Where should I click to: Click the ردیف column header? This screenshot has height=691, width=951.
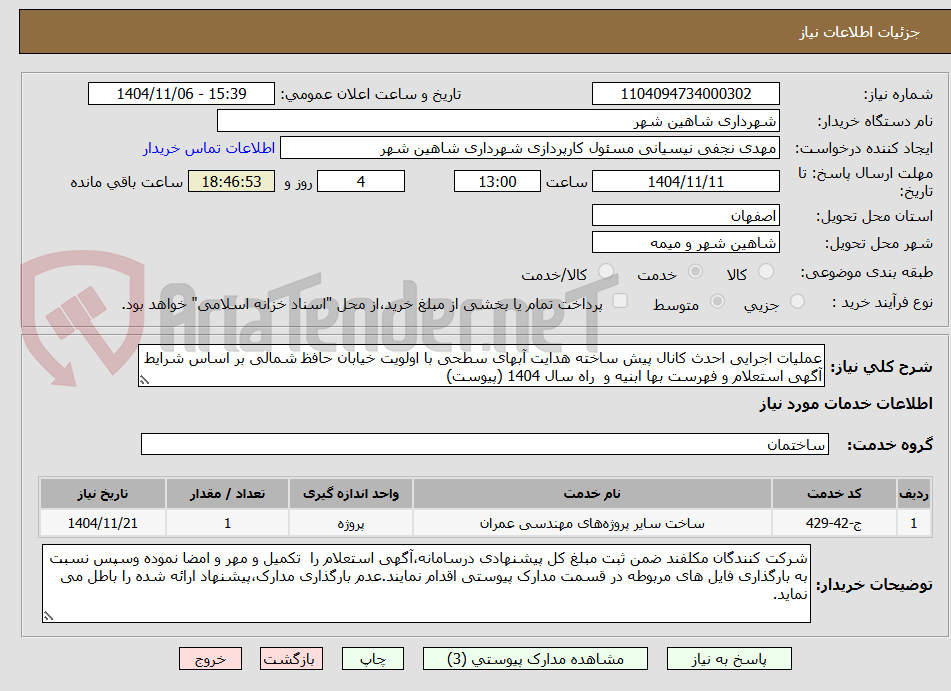913,494
